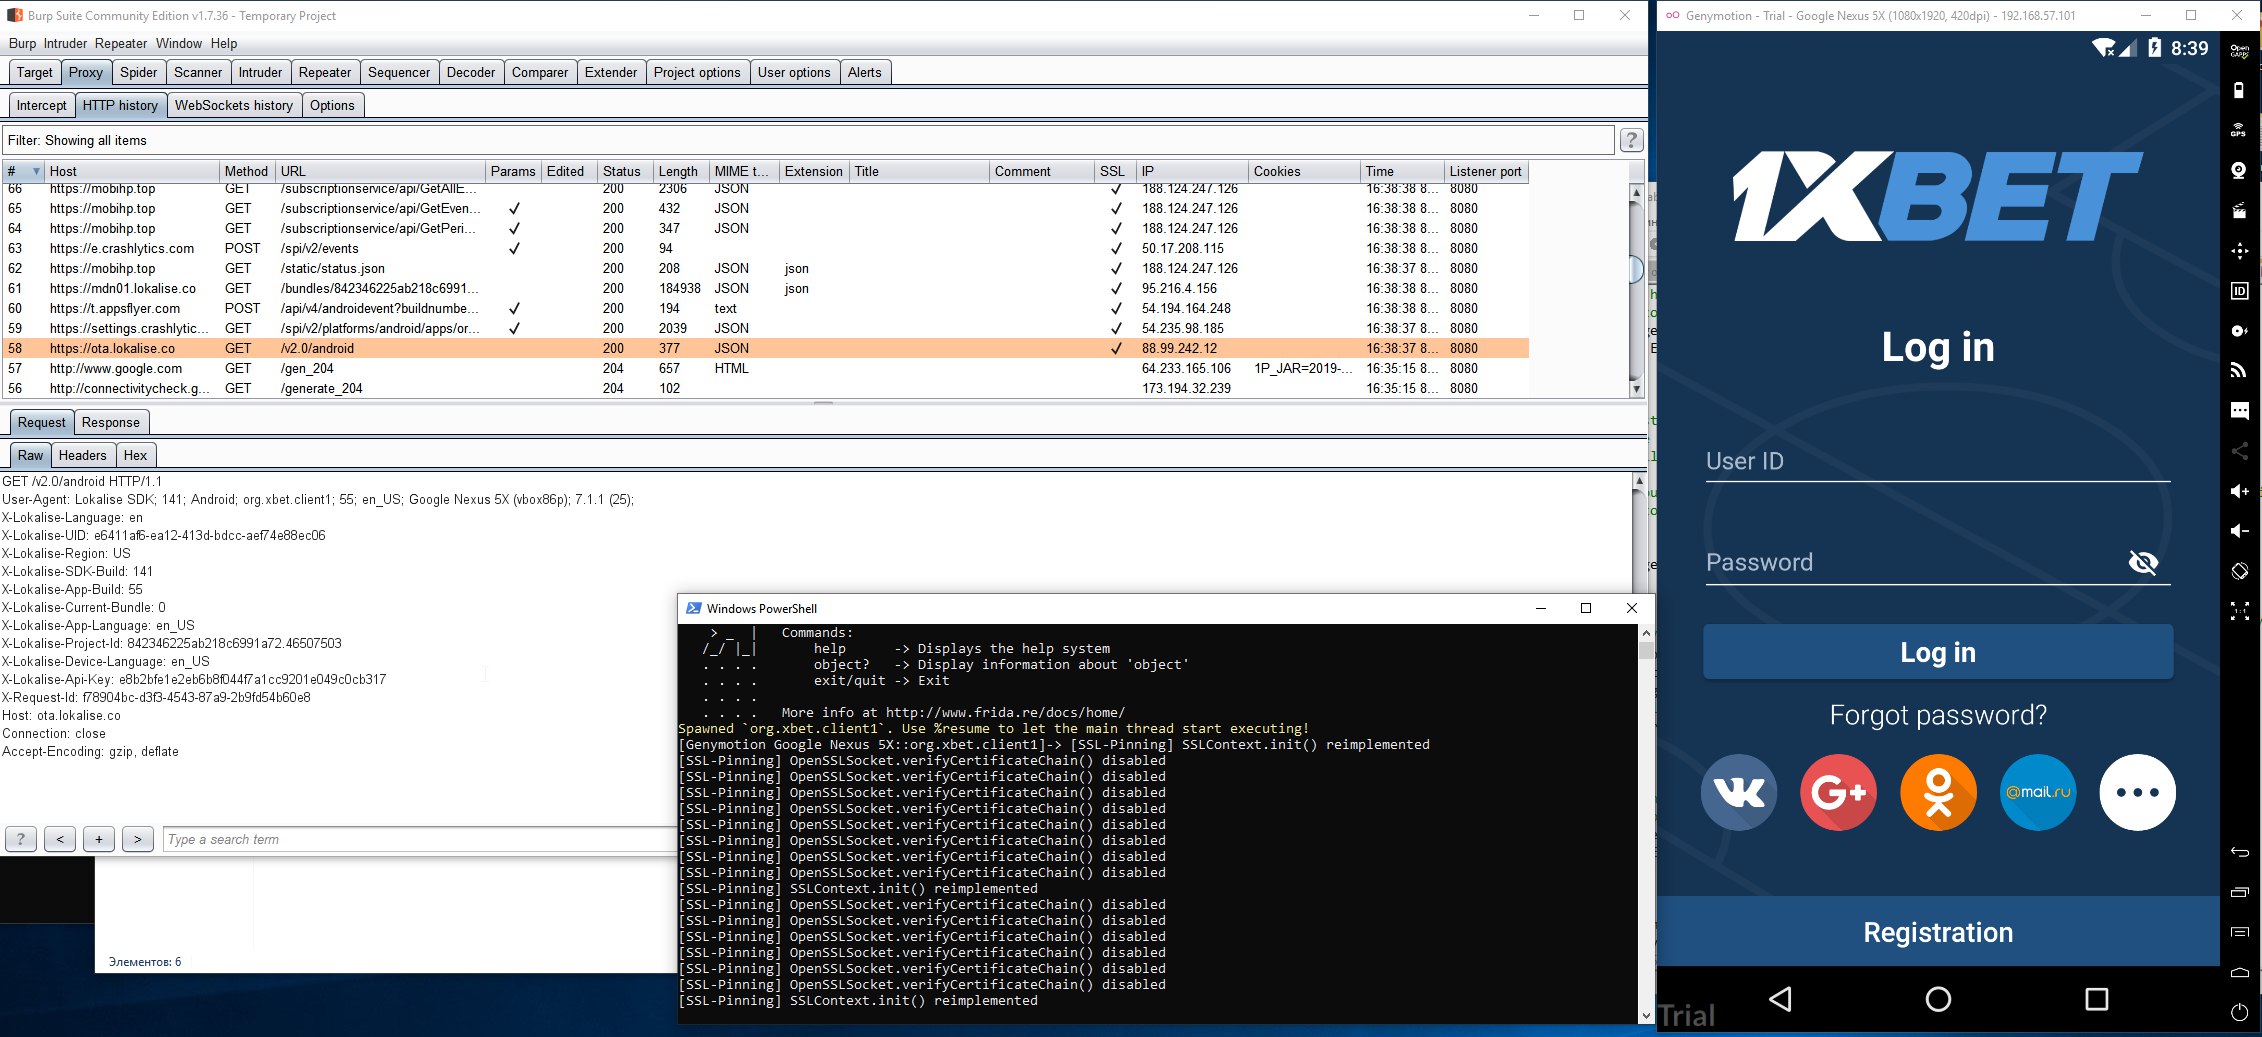Focus the User ID field
Viewport: 2262px width, 1037px height.
click(1938, 462)
